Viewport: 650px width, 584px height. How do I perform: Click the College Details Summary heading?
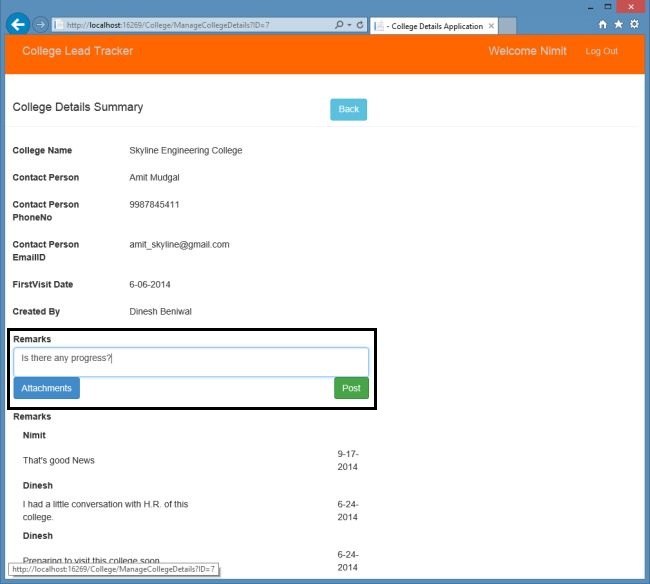click(78, 107)
